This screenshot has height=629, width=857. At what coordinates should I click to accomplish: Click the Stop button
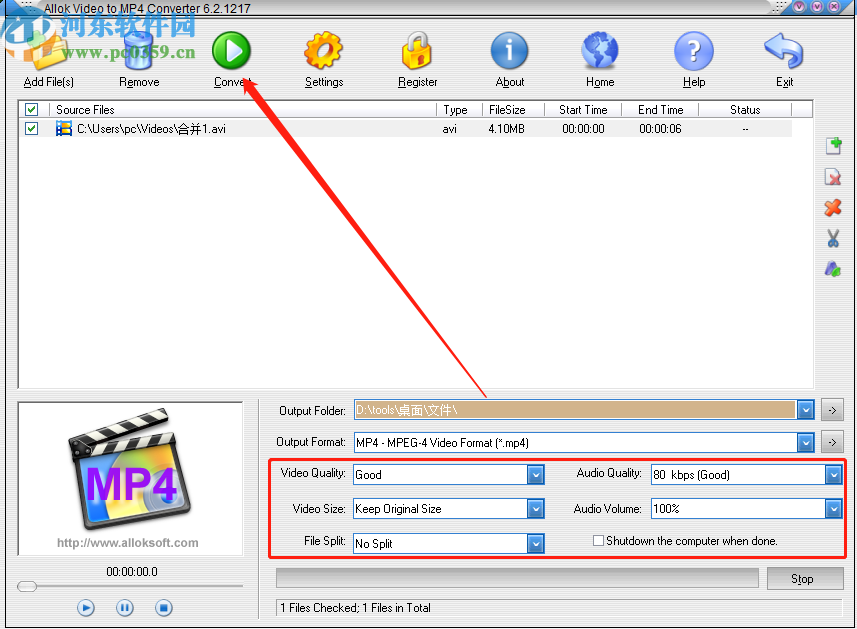[804, 579]
